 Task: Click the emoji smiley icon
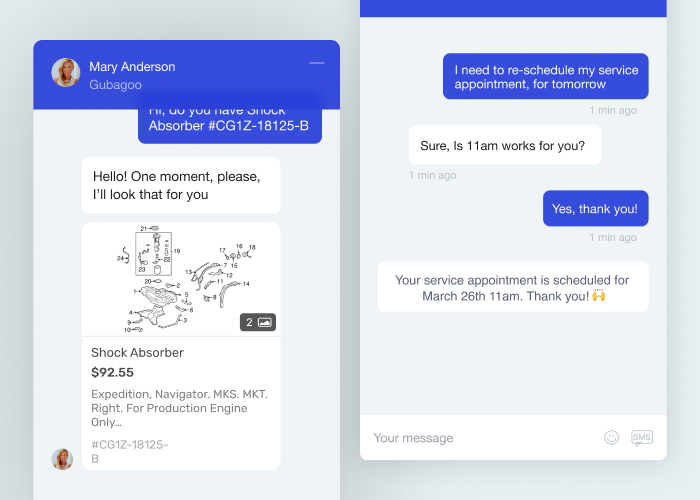[611, 438]
